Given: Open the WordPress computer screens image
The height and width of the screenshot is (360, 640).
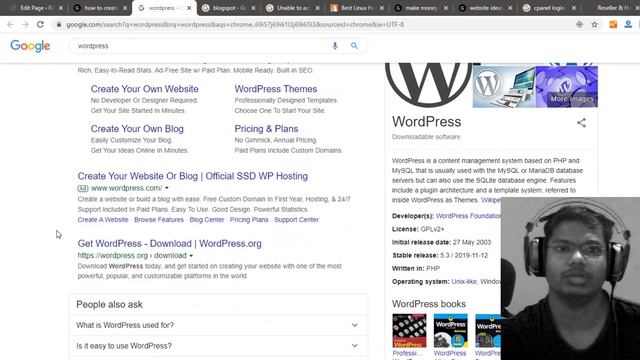Looking at the screenshot, I should point(504,87).
